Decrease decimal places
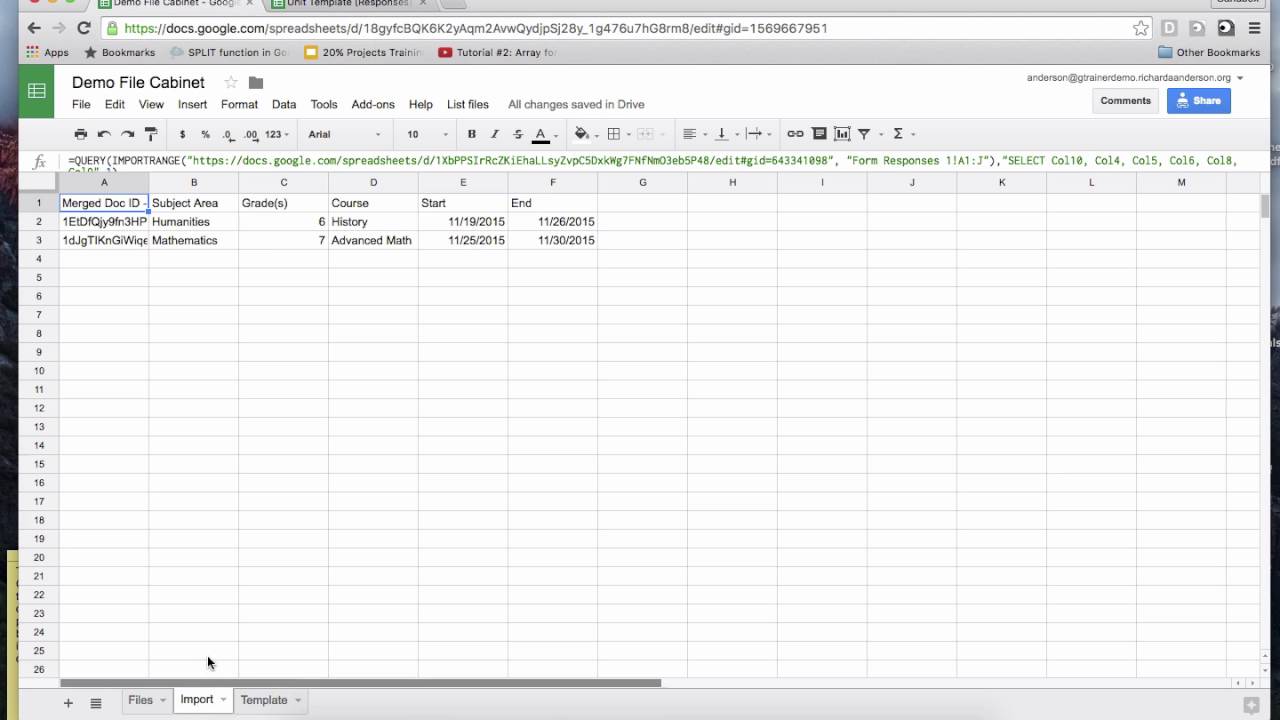This screenshot has width=1280, height=720. coord(228,134)
